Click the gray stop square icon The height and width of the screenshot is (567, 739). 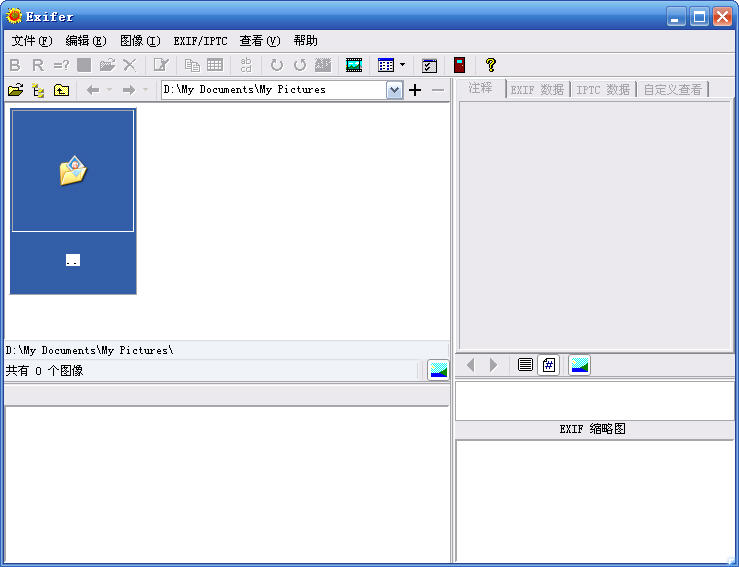pyautogui.click(x=84, y=65)
